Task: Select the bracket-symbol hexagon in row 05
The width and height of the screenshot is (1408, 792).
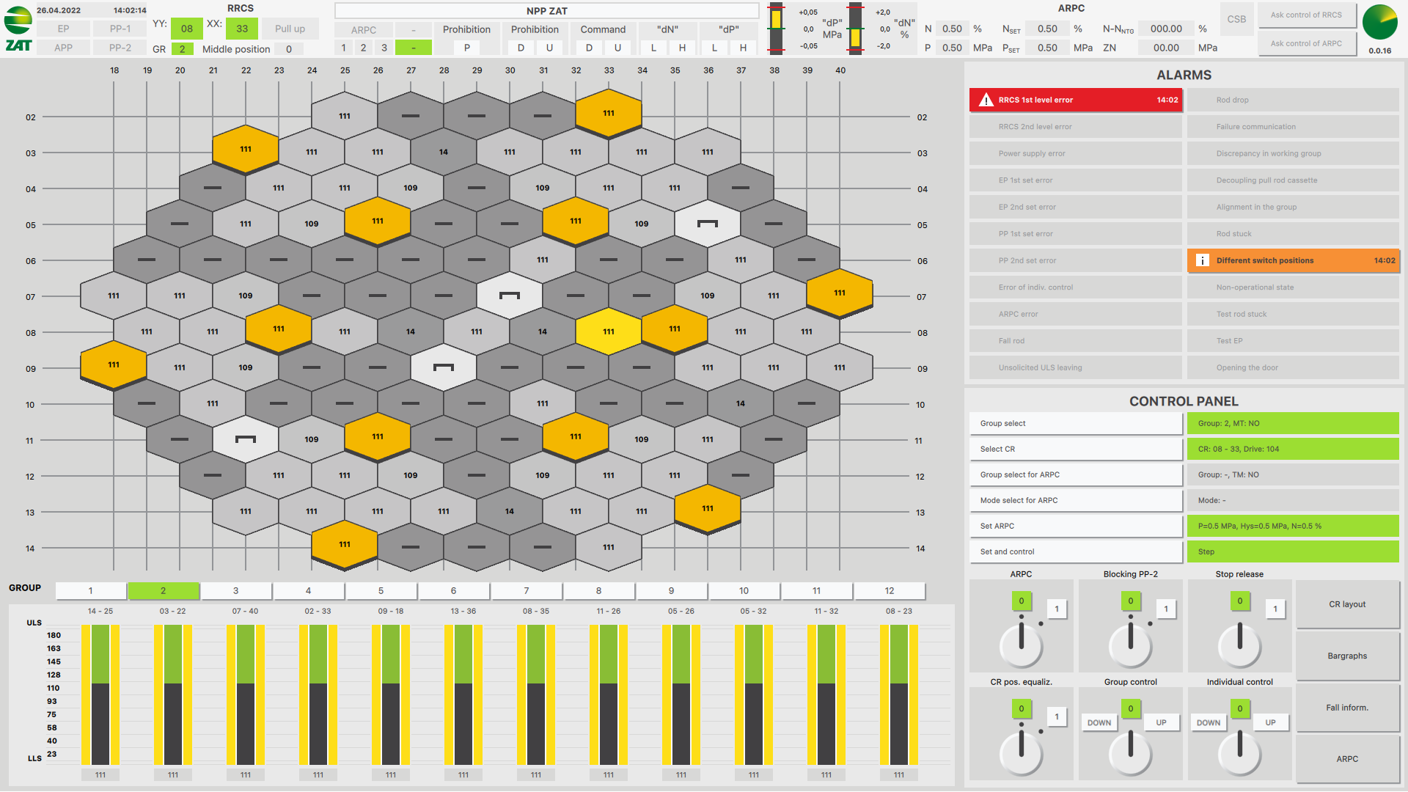Action: pos(707,224)
